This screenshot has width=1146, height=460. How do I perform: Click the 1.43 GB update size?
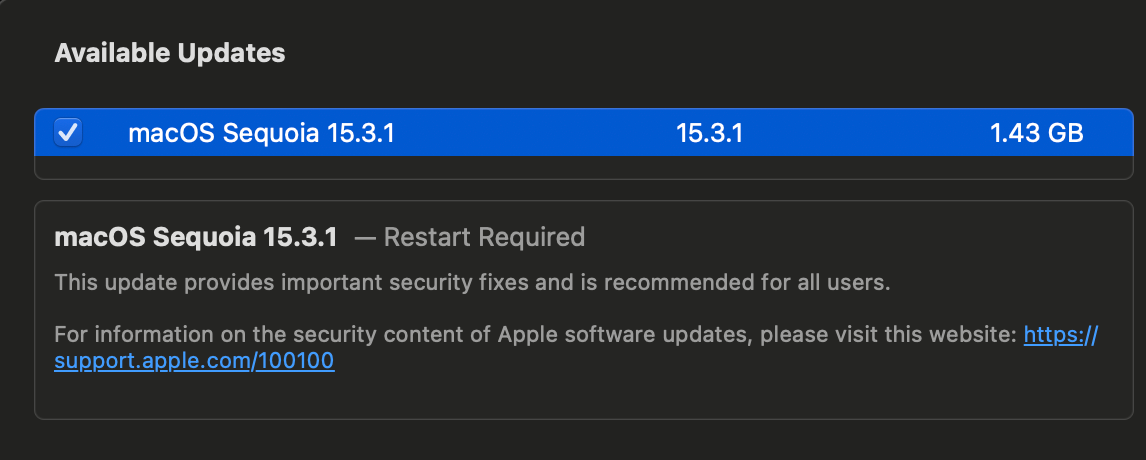1036,133
